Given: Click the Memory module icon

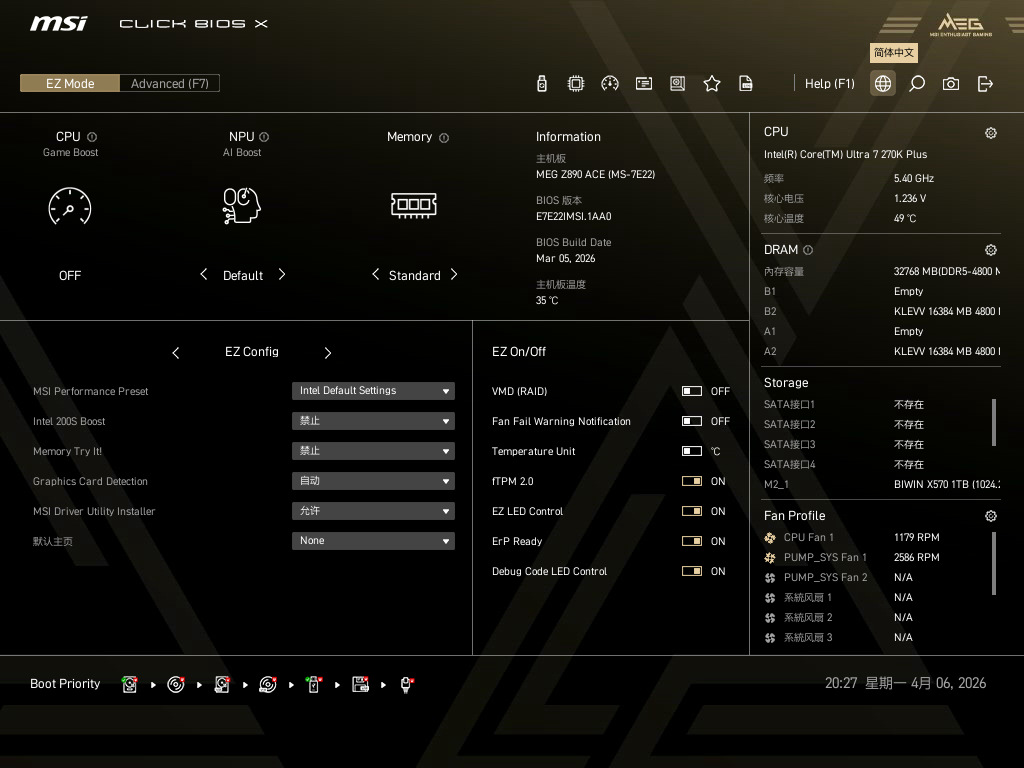Looking at the screenshot, I should pyautogui.click(x=413, y=205).
